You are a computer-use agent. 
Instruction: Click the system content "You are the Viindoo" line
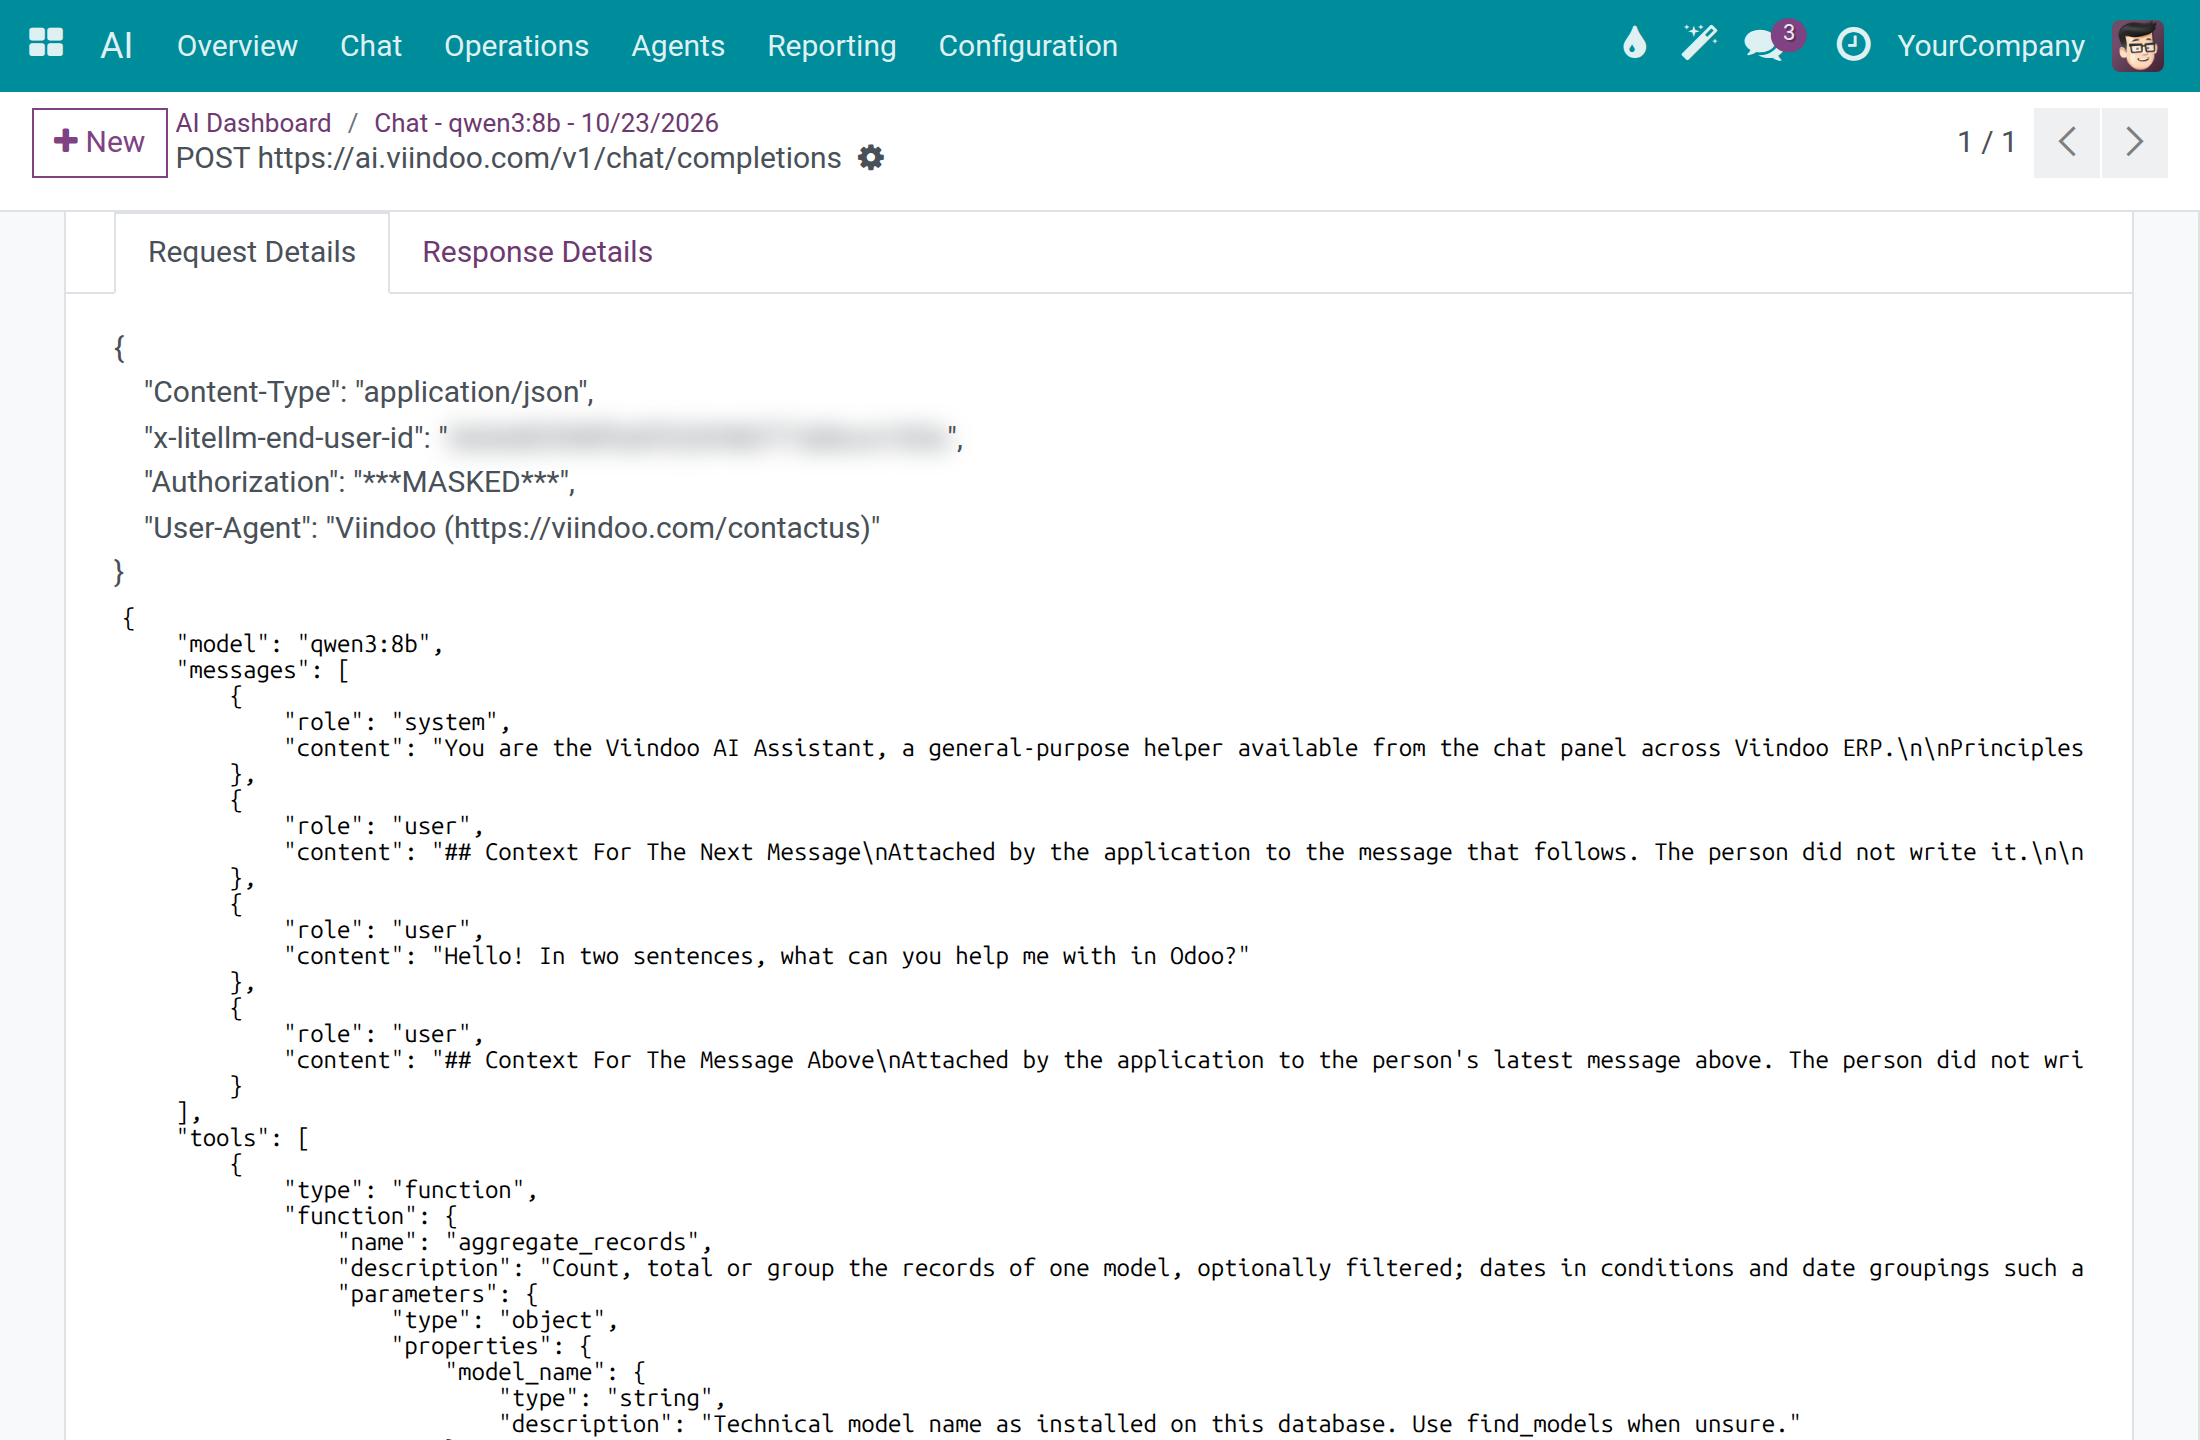[1184, 748]
